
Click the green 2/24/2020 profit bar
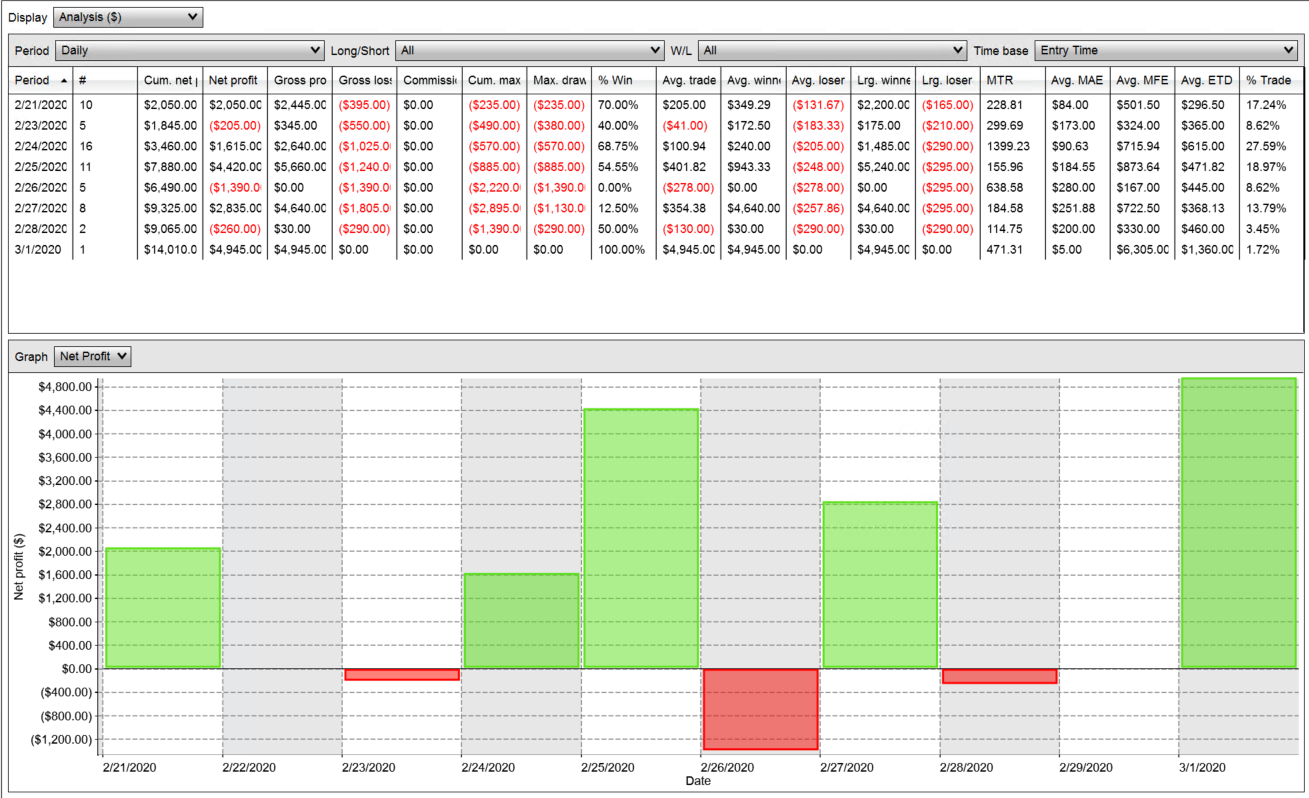pos(521,621)
